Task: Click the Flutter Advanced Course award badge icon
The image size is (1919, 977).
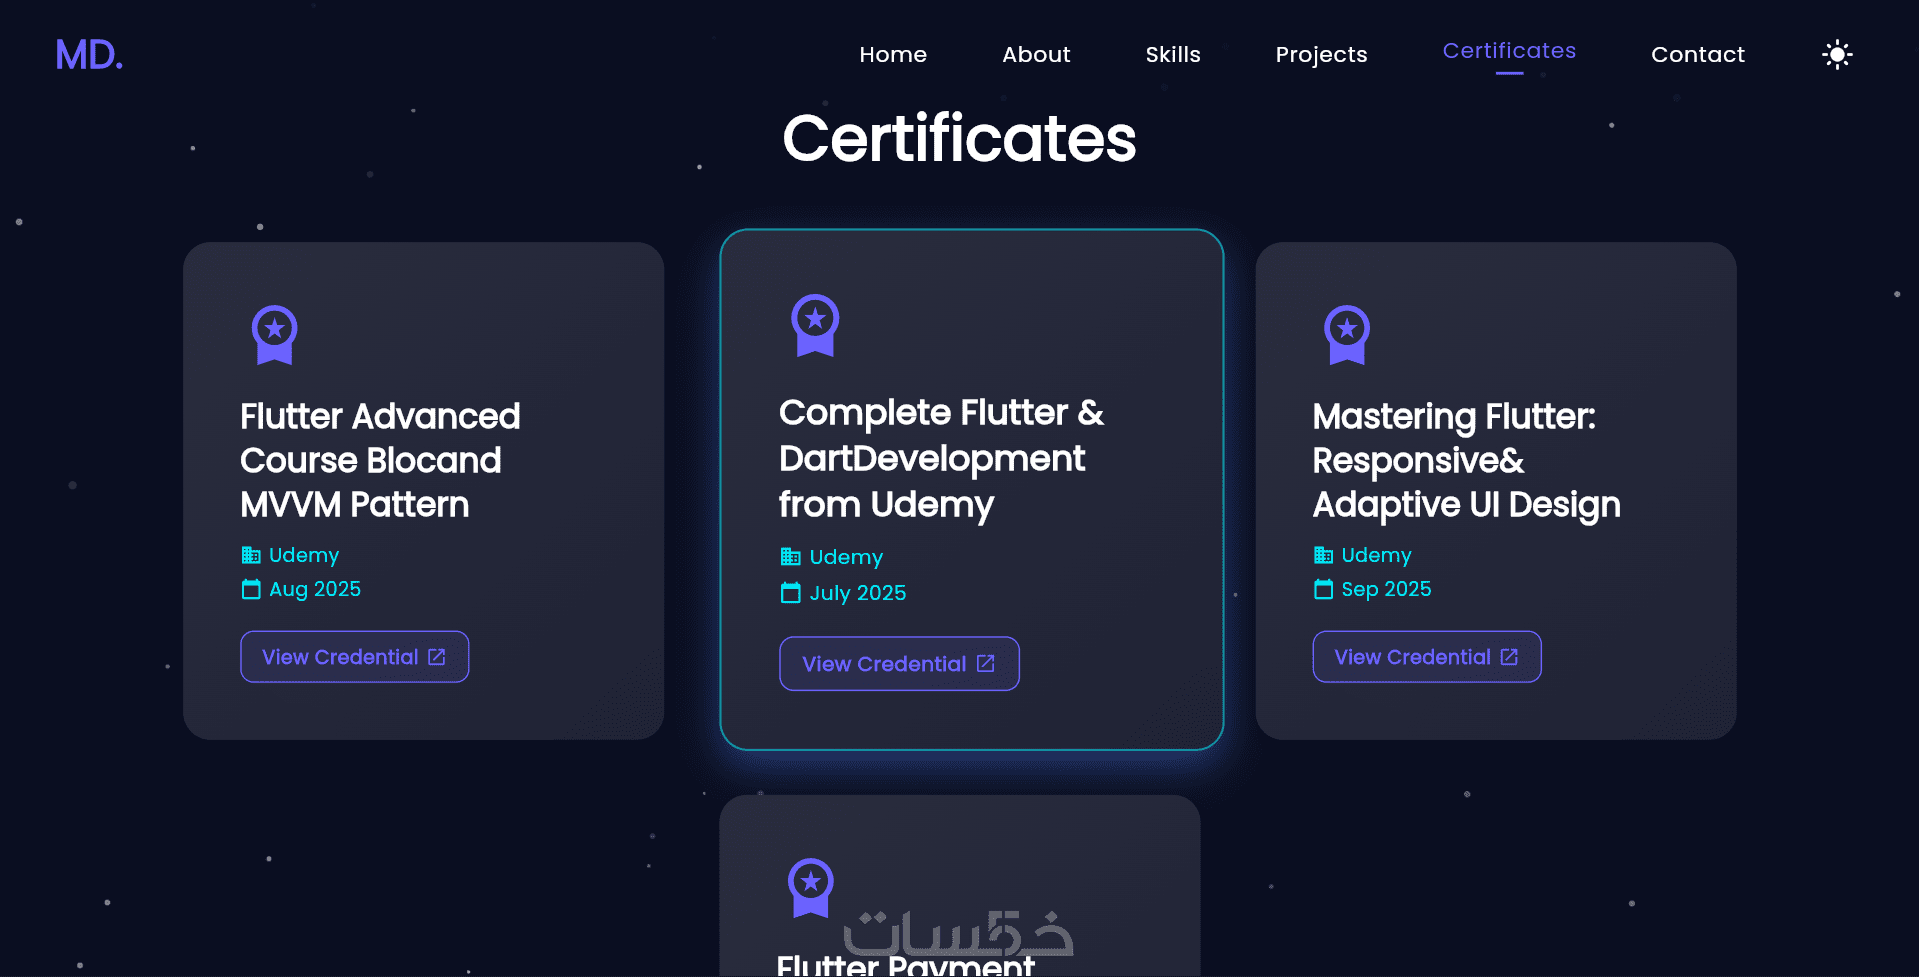Action: click(x=275, y=334)
